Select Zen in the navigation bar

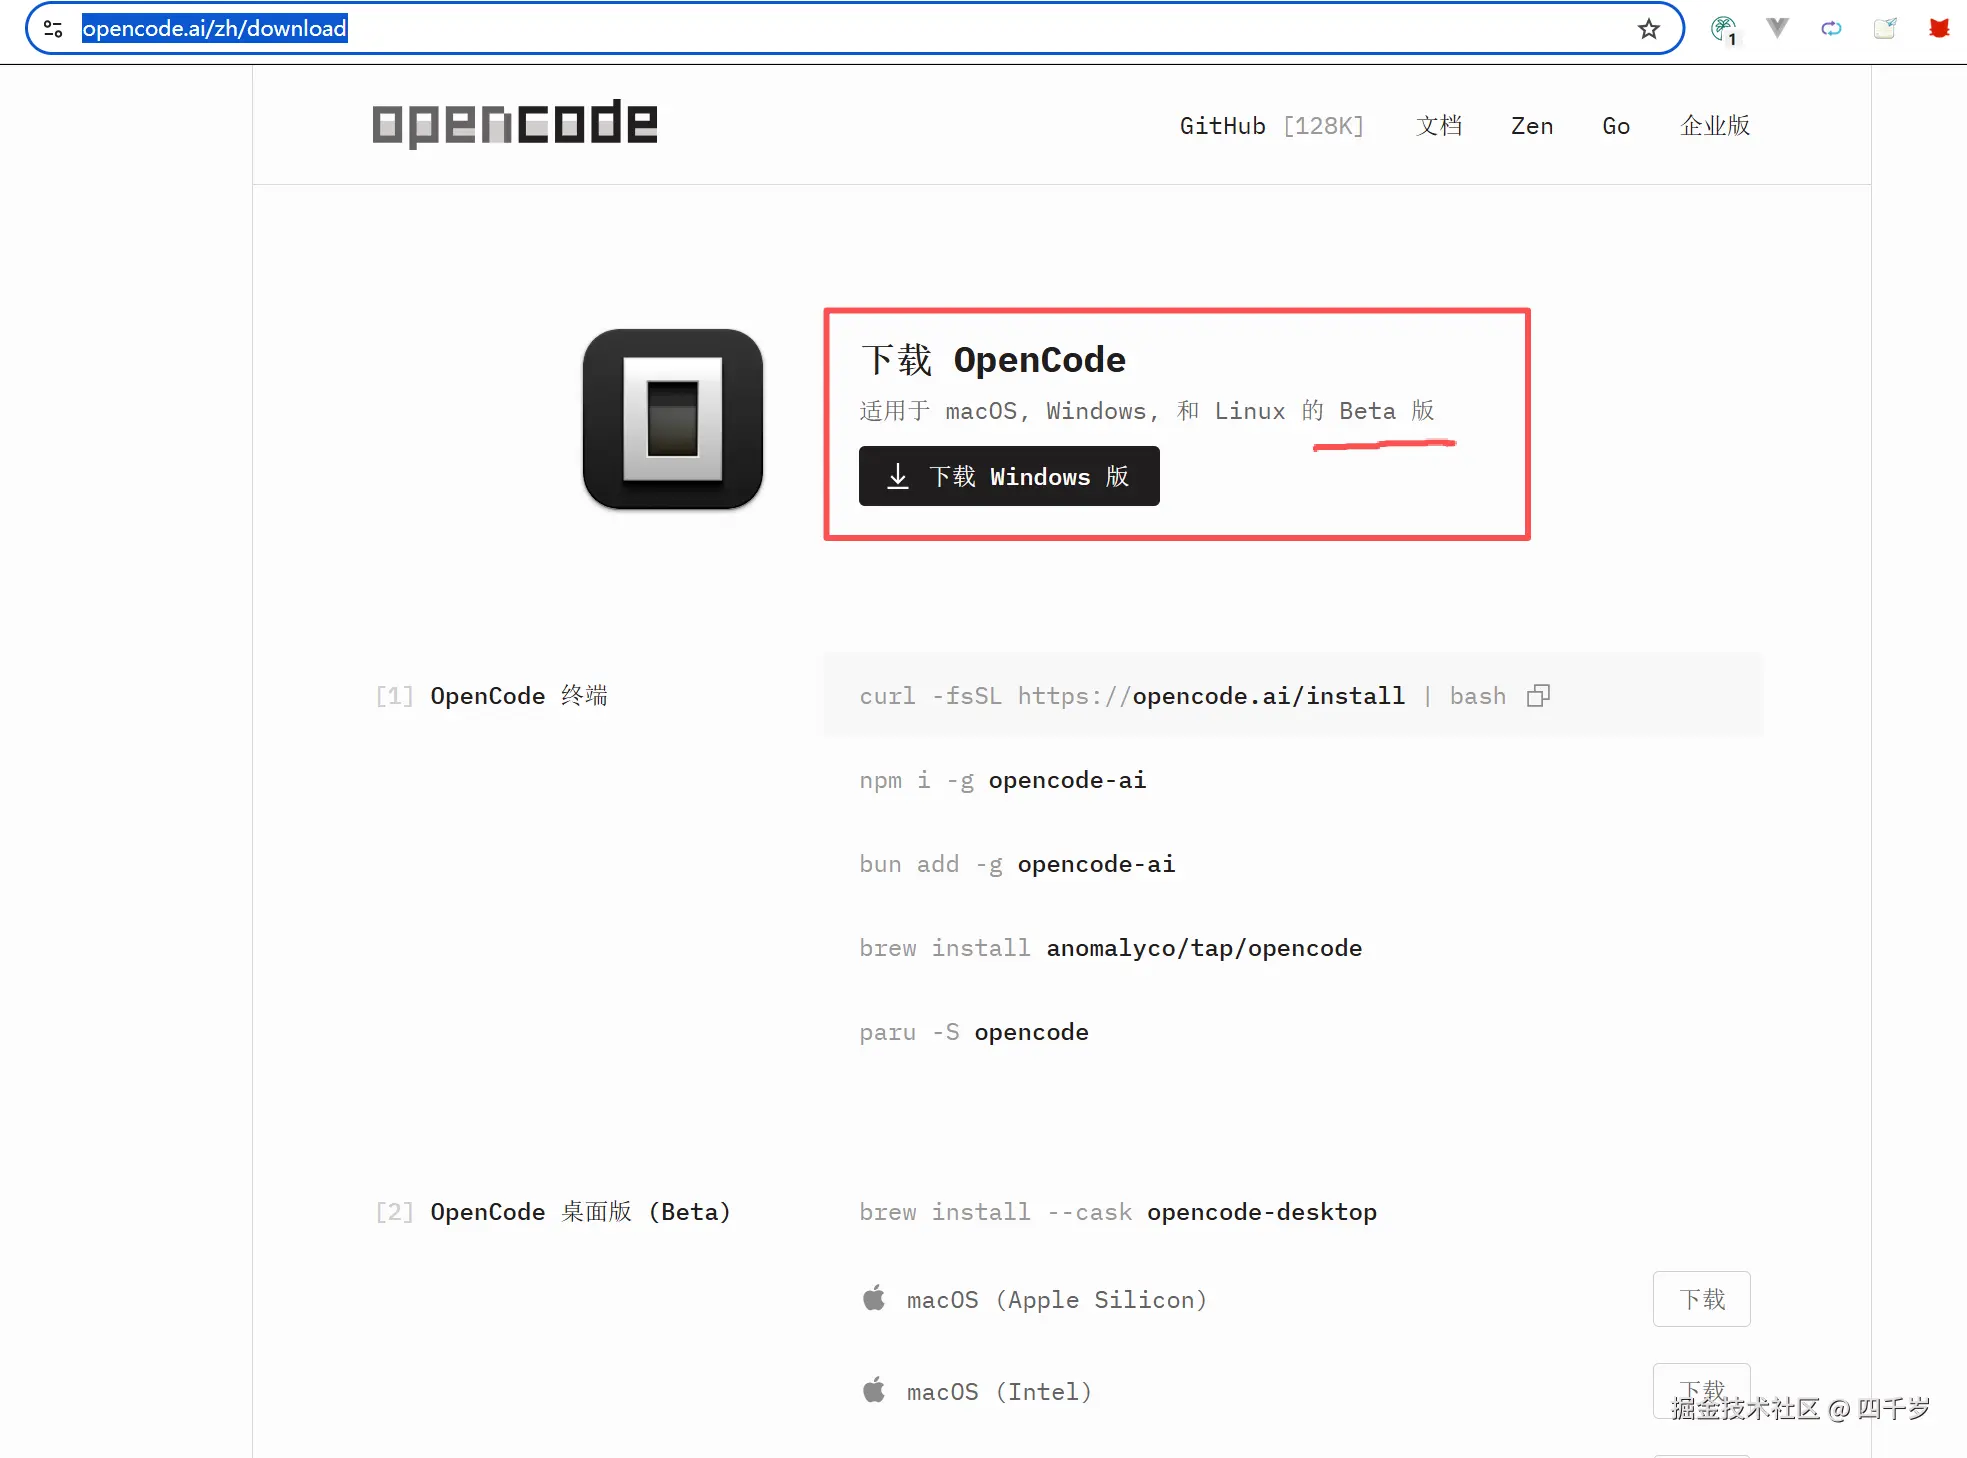click(x=1532, y=125)
